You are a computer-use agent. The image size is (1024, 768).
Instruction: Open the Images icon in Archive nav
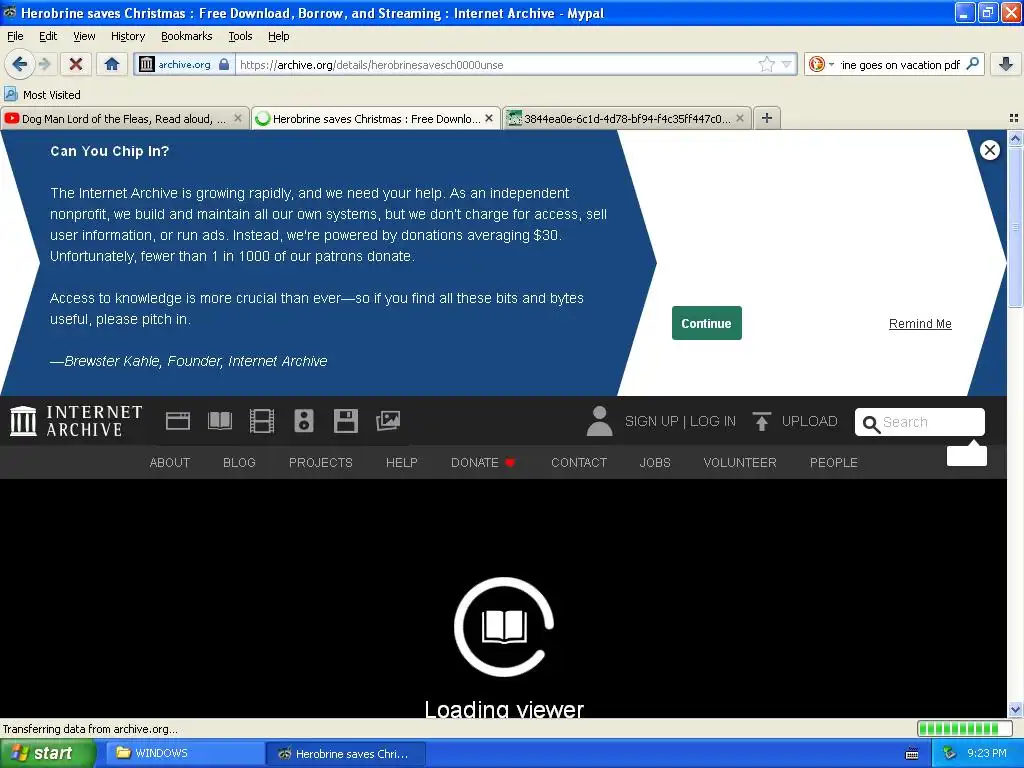coord(388,421)
